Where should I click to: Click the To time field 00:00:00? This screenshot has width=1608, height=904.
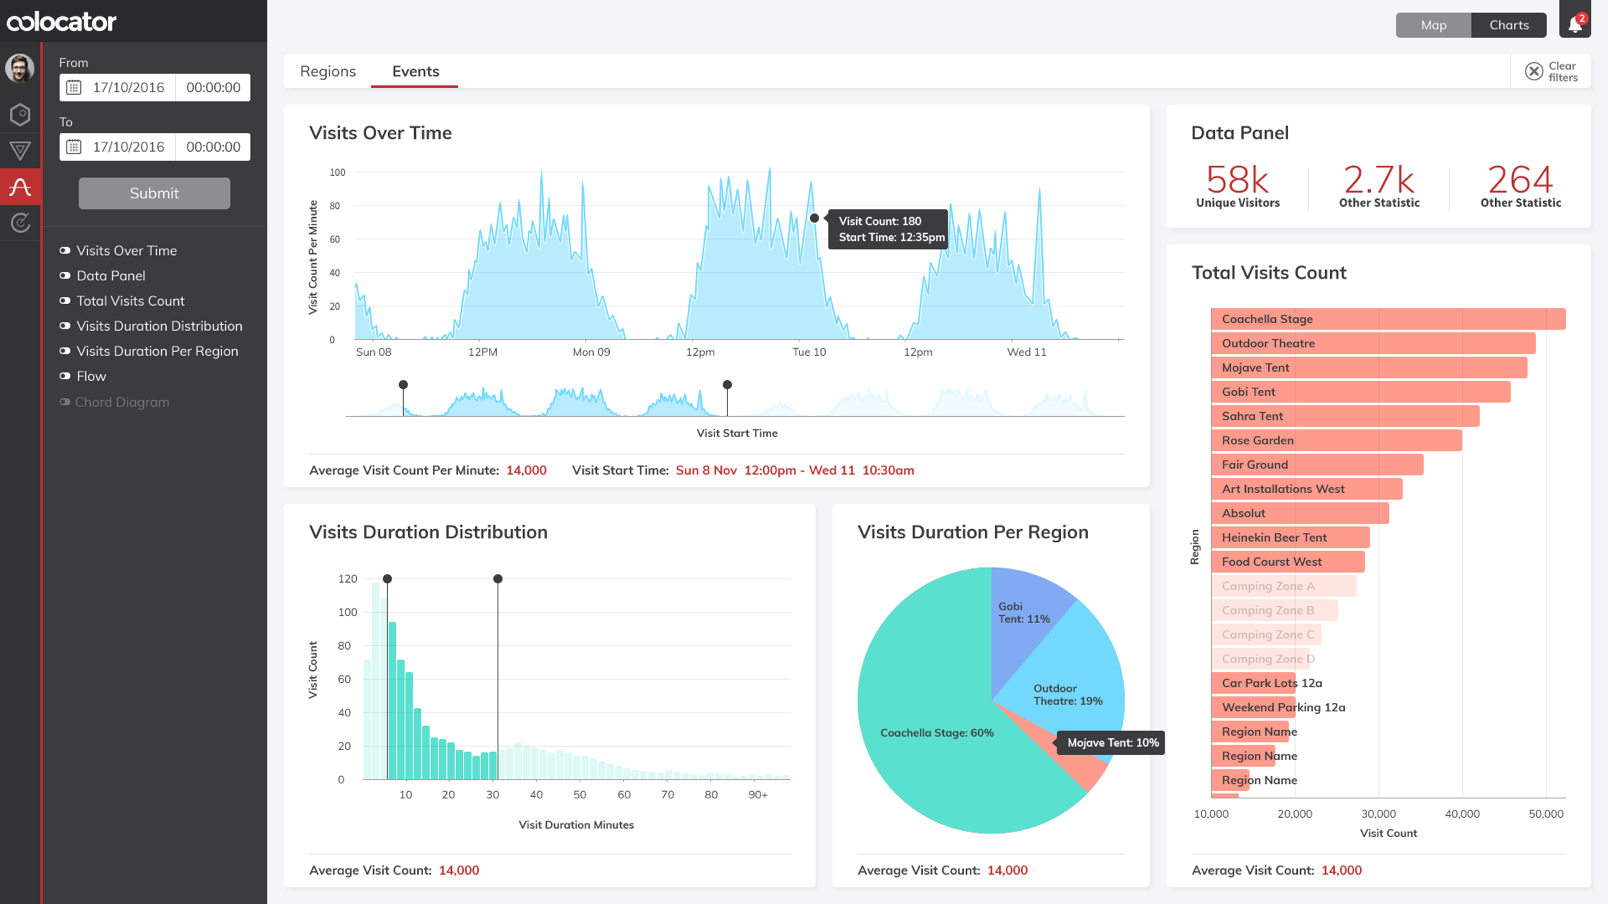(213, 147)
